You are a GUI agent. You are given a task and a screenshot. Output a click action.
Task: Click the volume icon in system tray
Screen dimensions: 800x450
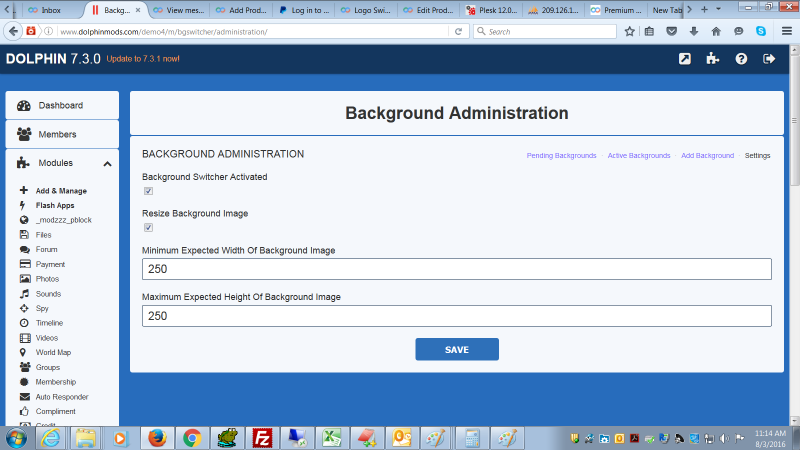pos(724,438)
